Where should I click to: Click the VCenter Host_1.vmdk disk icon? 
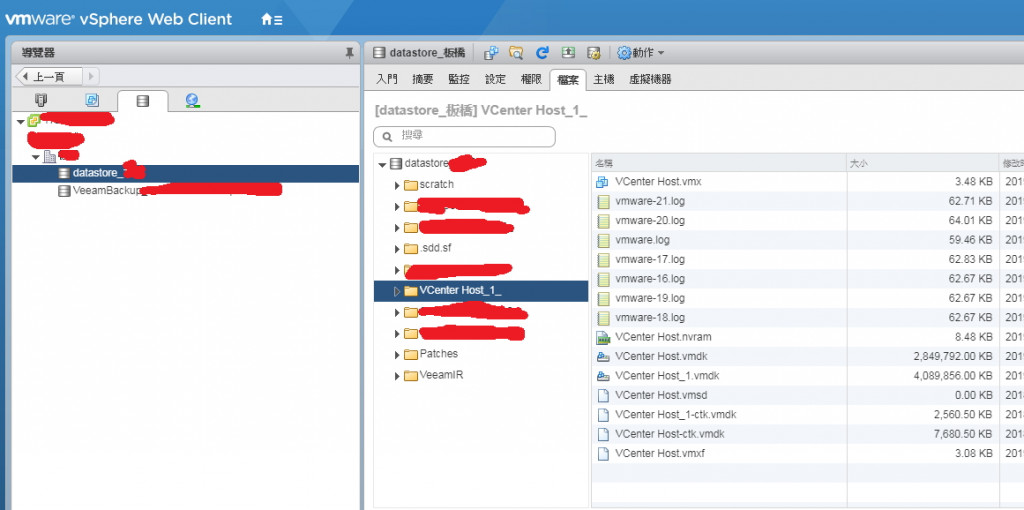(x=603, y=376)
